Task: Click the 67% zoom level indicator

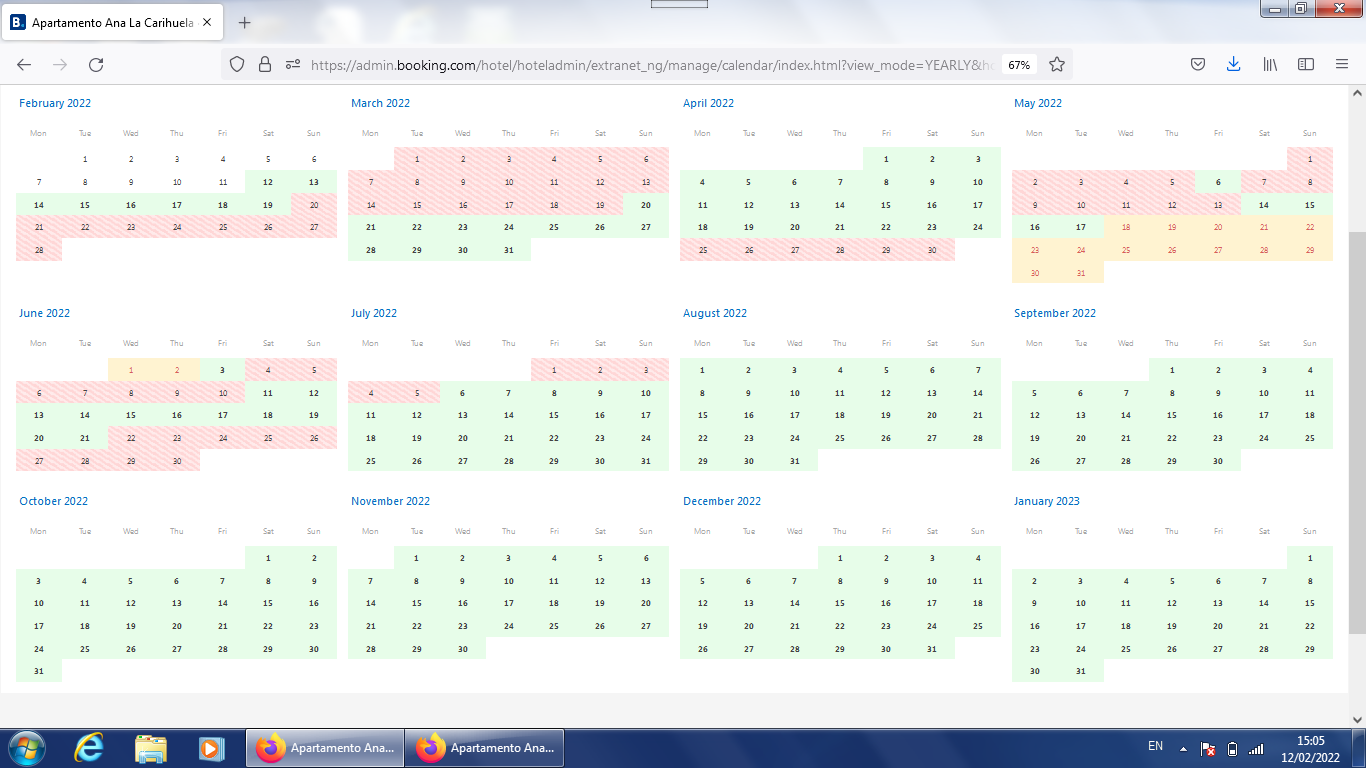Action: 1019,64
